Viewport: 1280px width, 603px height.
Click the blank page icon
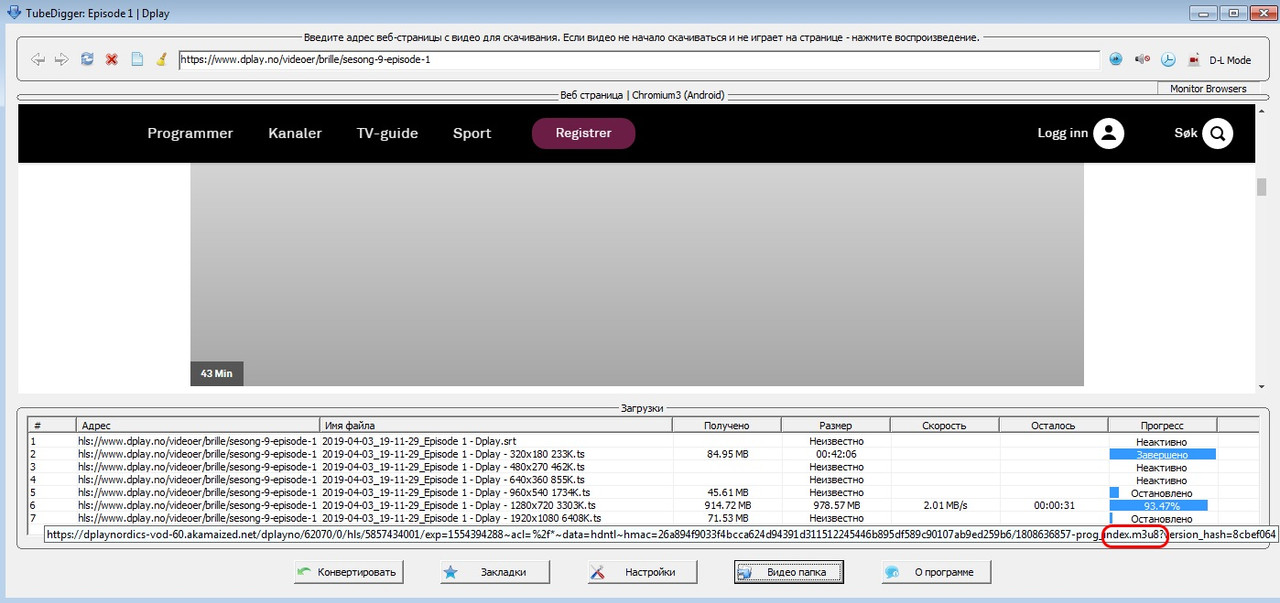pos(138,60)
